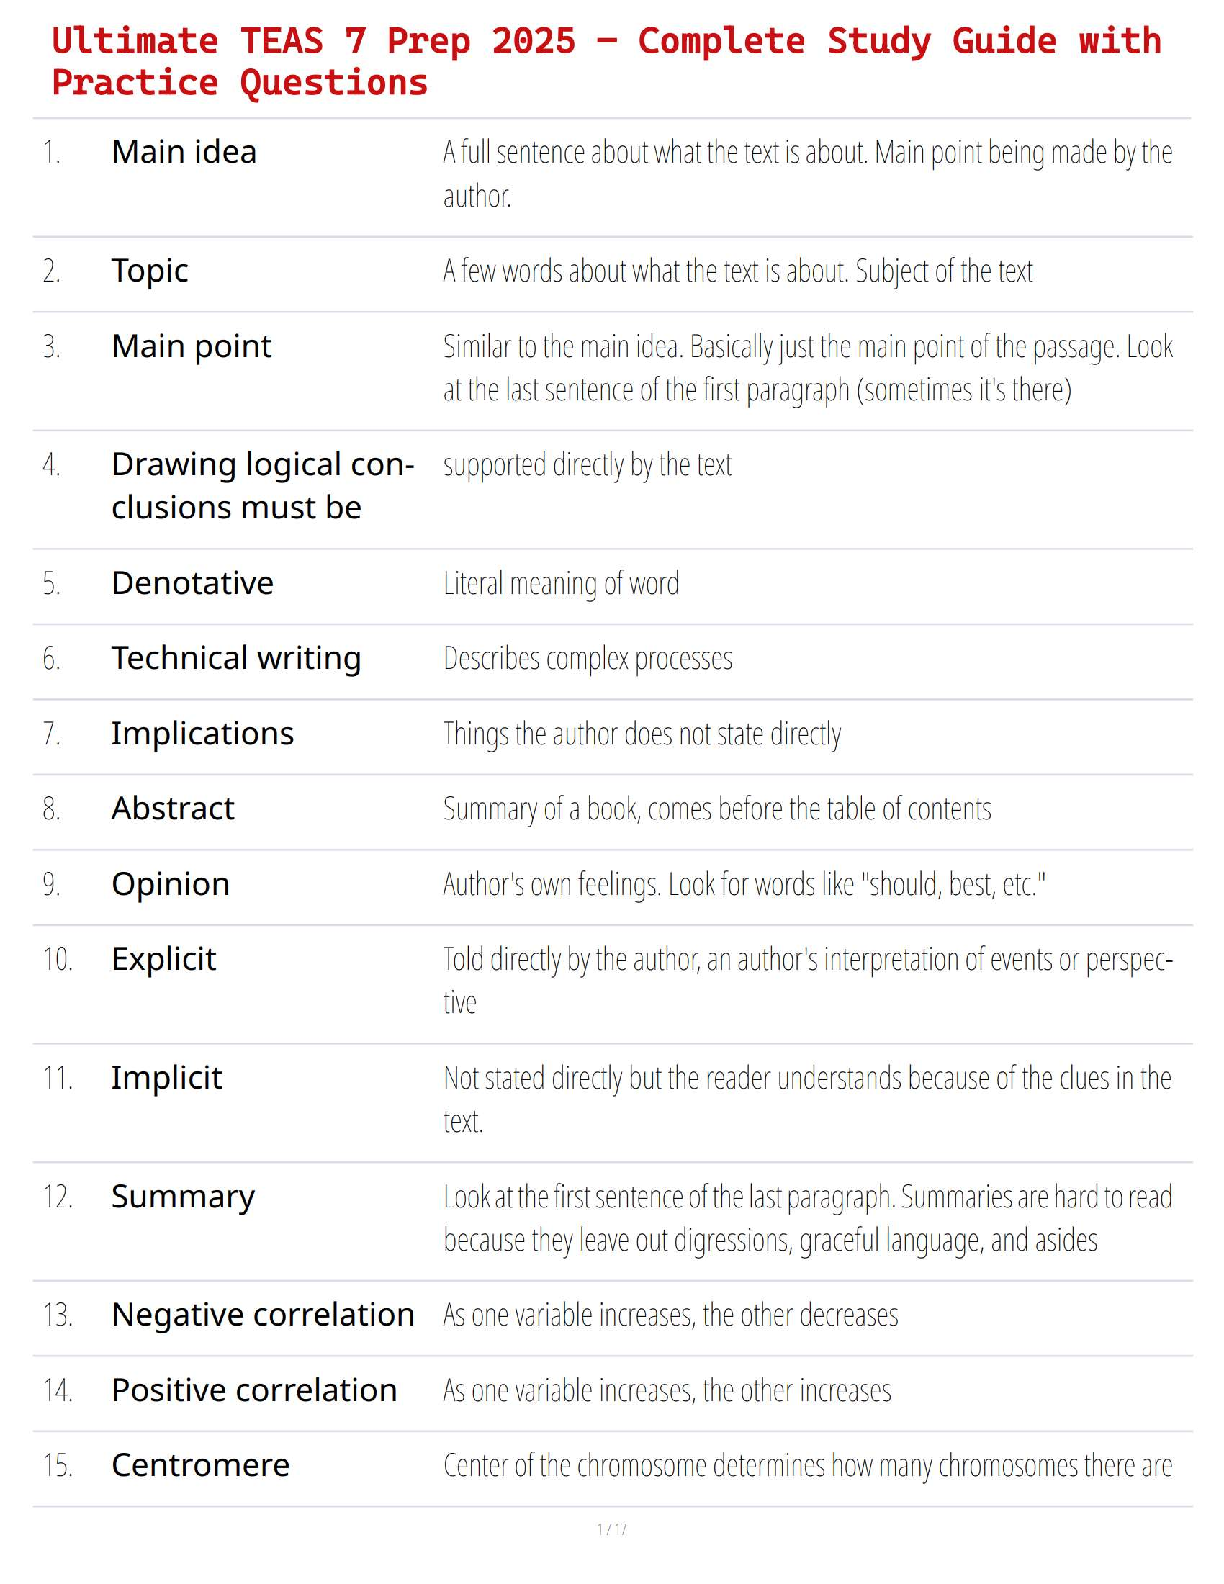Click the "Summary" term
The image size is (1224, 1584).
pyautogui.click(x=183, y=1197)
